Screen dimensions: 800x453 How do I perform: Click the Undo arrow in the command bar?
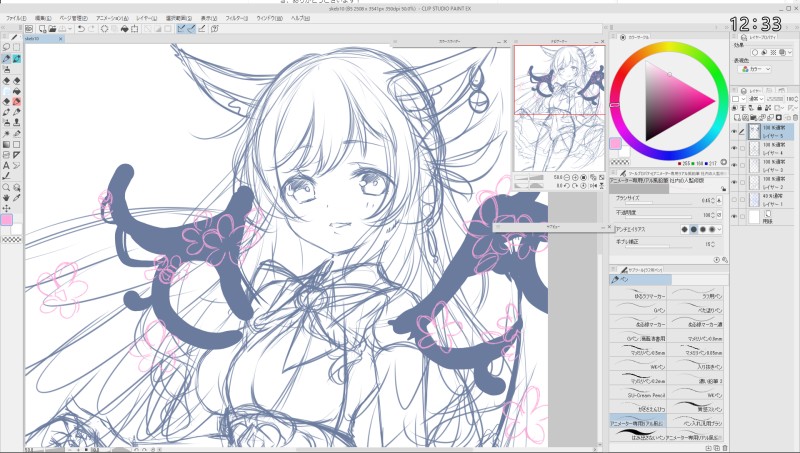81,29
